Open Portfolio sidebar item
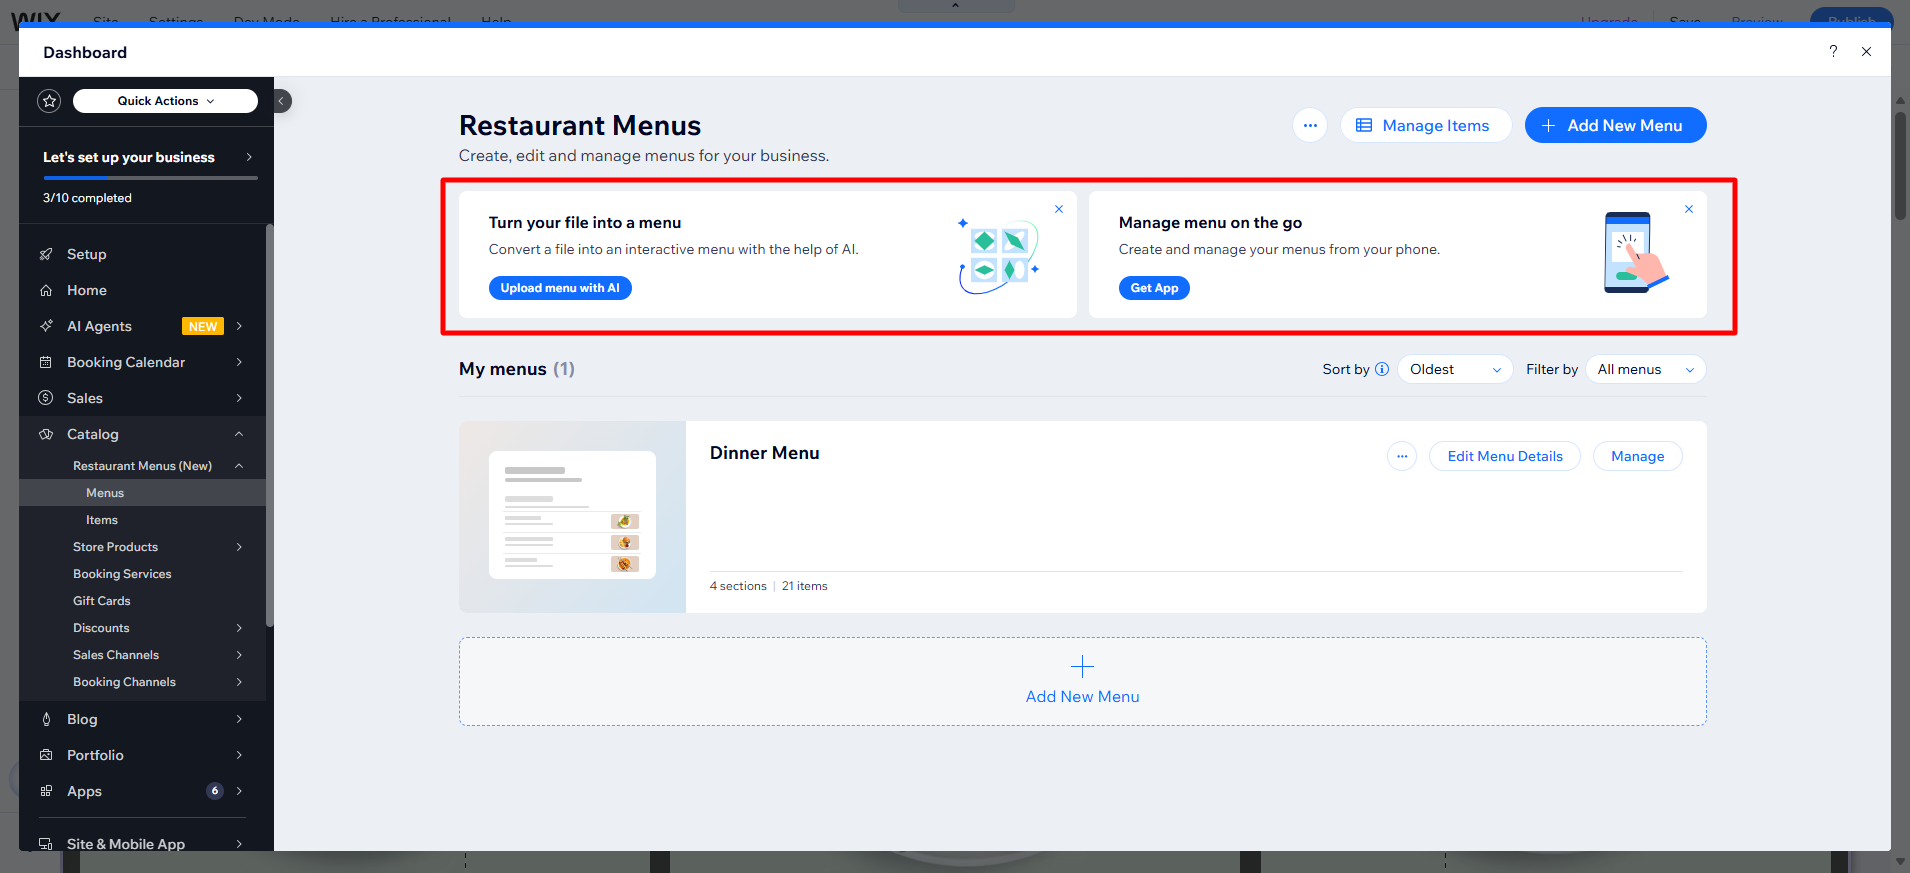 point(142,755)
